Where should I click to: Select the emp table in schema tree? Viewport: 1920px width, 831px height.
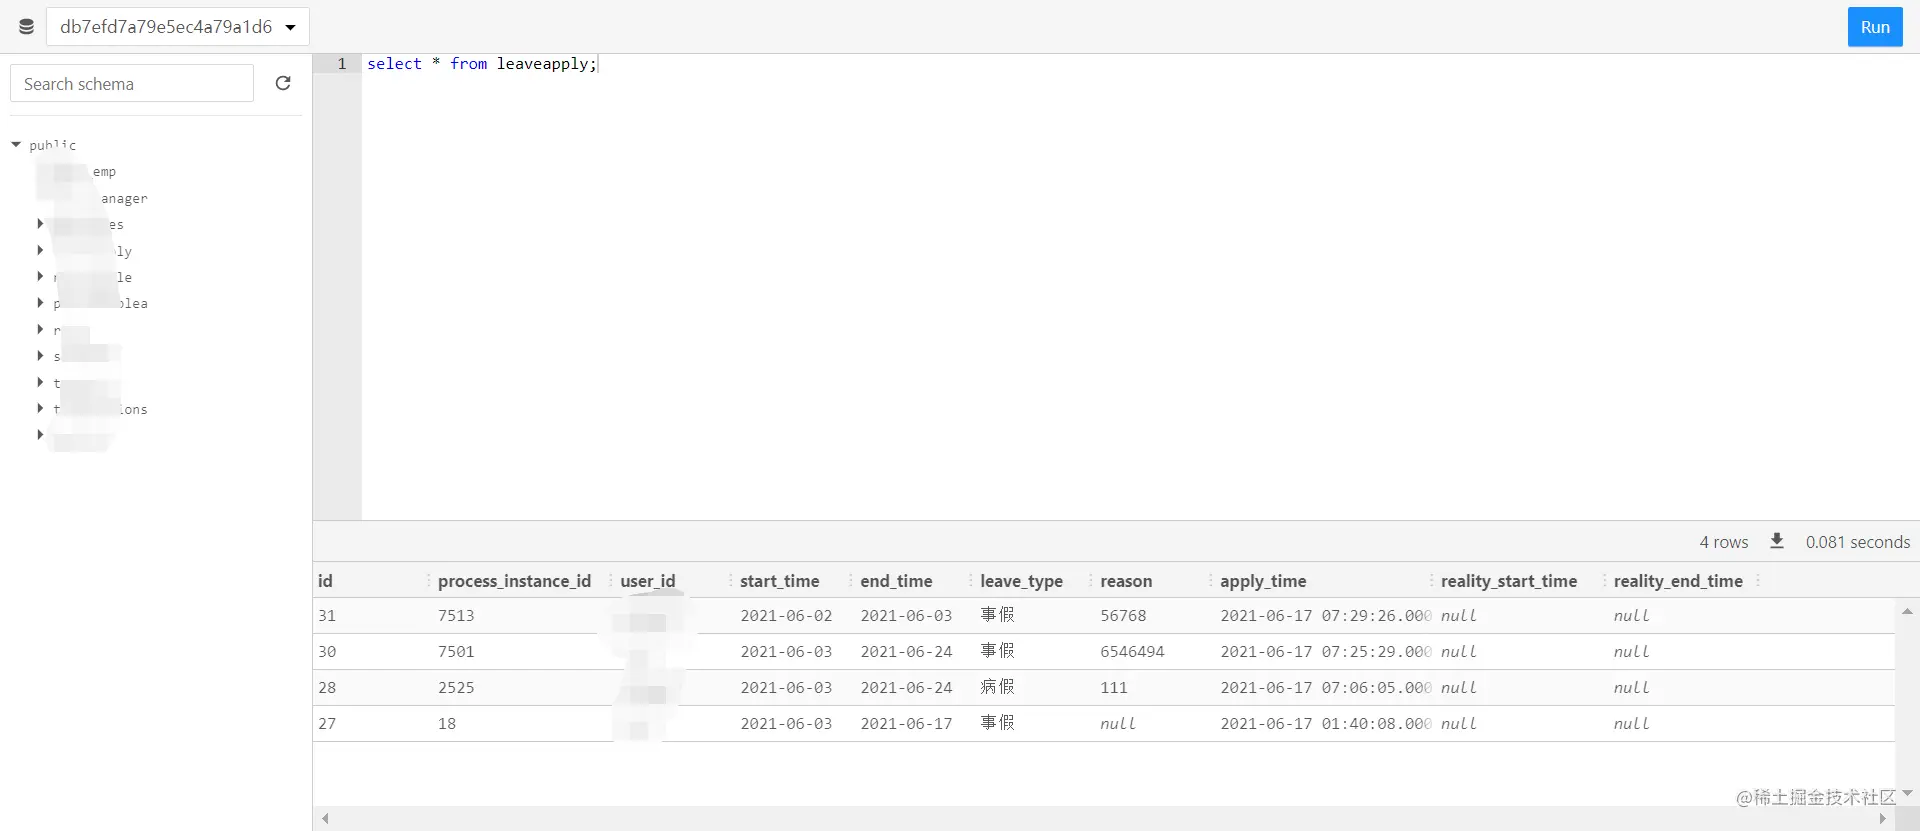tap(104, 171)
